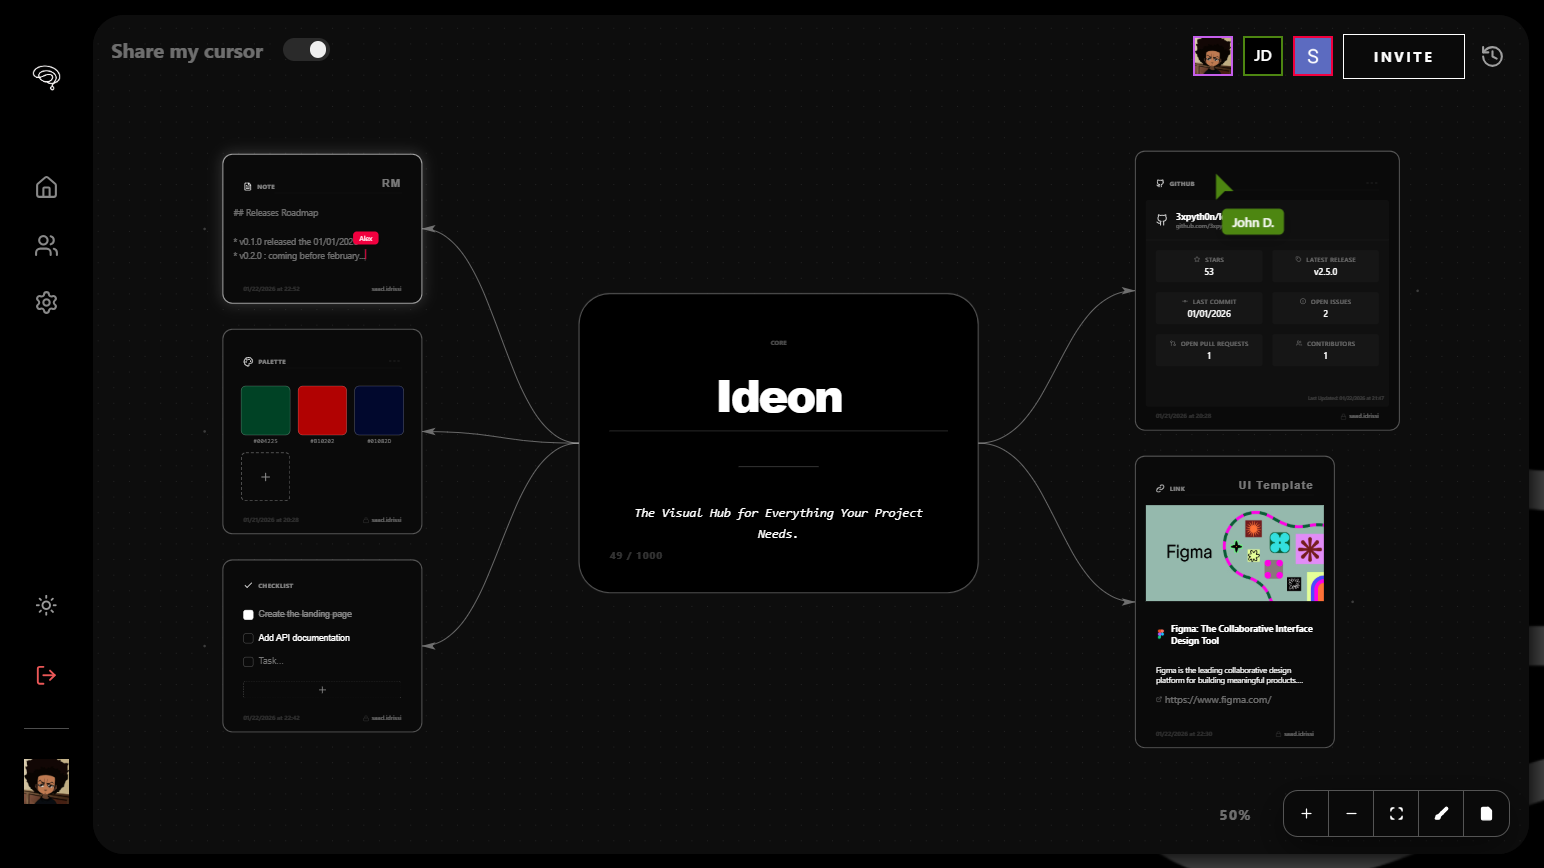Open the https://www.figma.com/ link
The height and width of the screenshot is (868, 1544).
point(1217,699)
